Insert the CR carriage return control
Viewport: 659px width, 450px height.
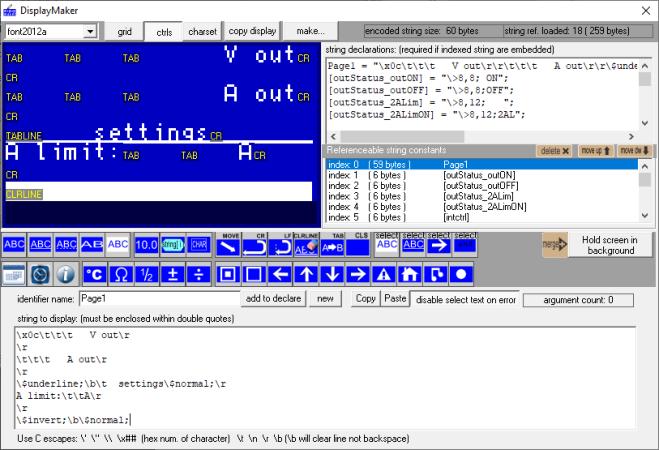(254, 245)
